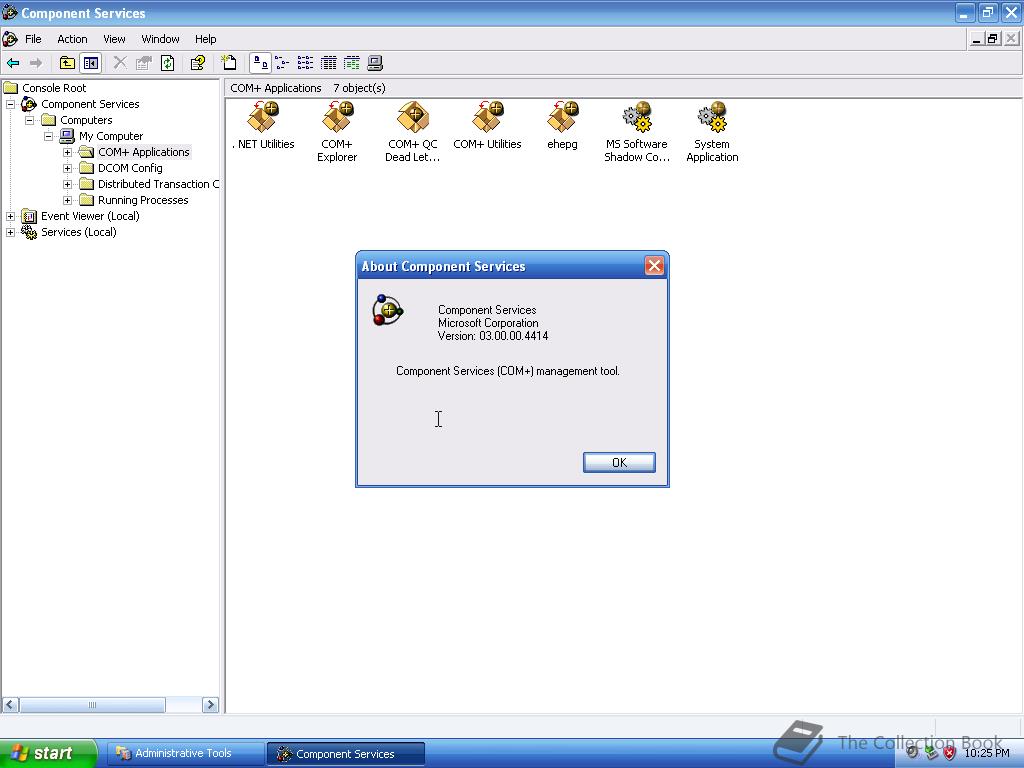Select the Computers folder in tree
The height and width of the screenshot is (768, 1024).
(x=86, y=120)
